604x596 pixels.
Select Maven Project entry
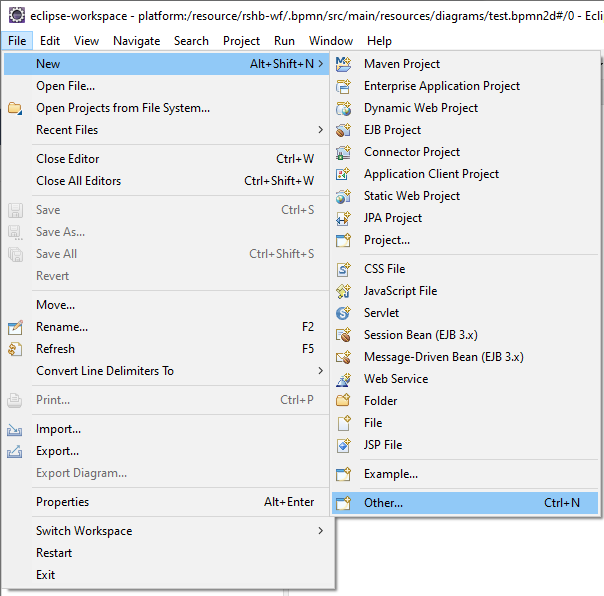[x=465, y=64]
